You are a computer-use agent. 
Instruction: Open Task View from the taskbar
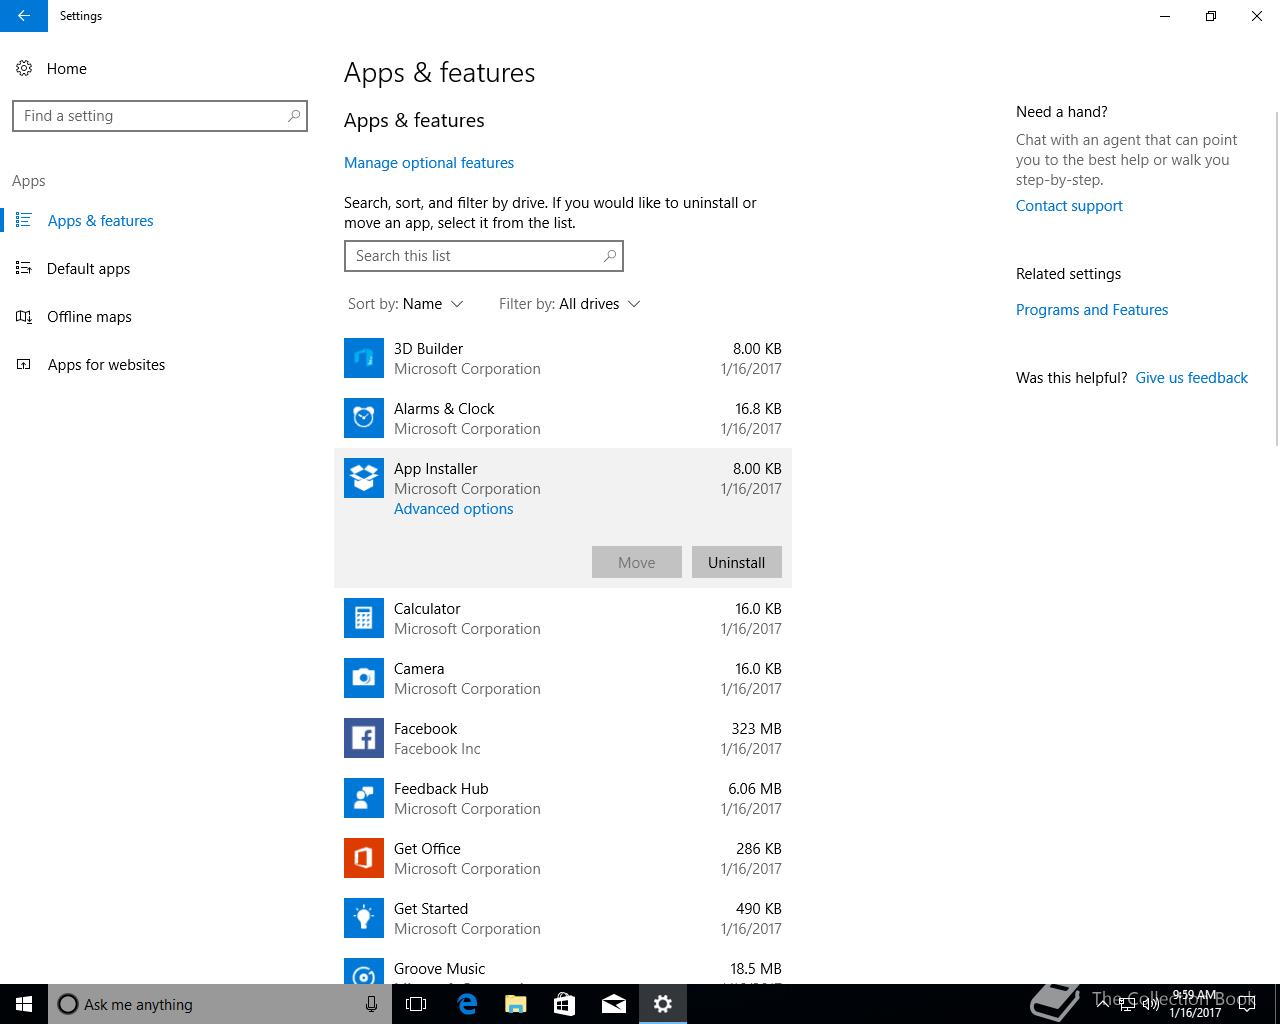416,1004
